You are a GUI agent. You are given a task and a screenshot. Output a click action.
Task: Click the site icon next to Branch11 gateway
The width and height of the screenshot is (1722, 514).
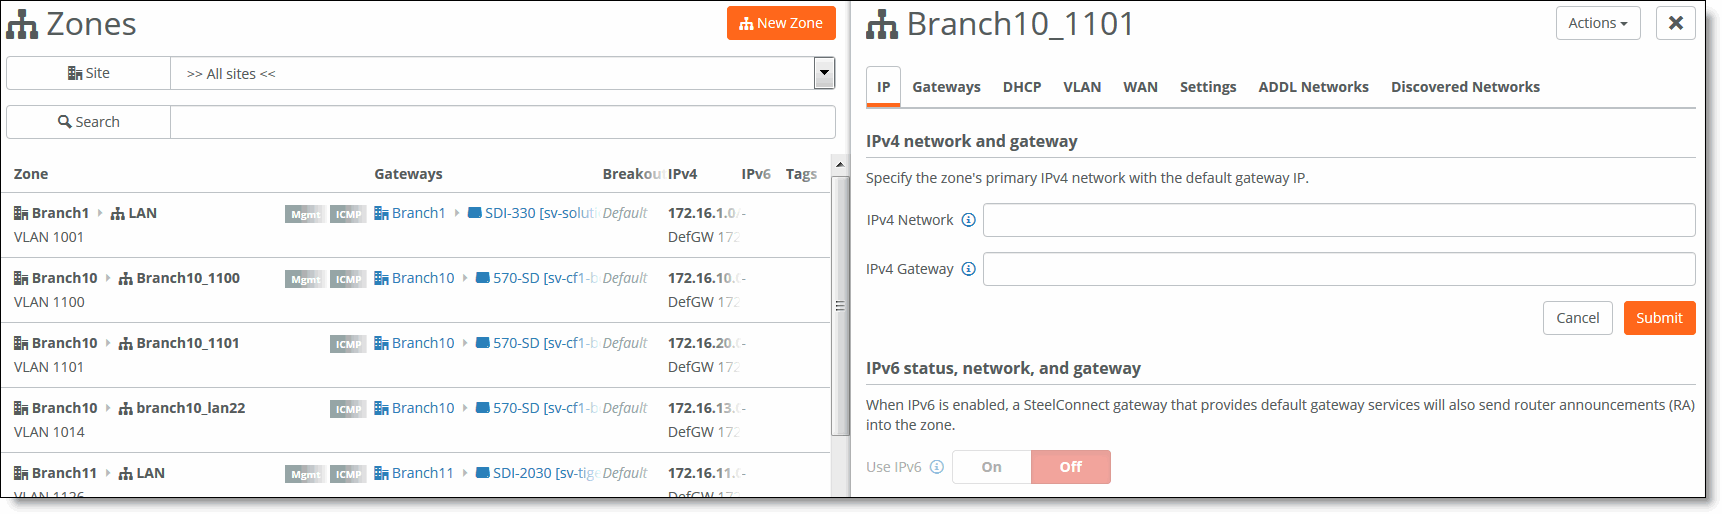[x=381, y=473]
